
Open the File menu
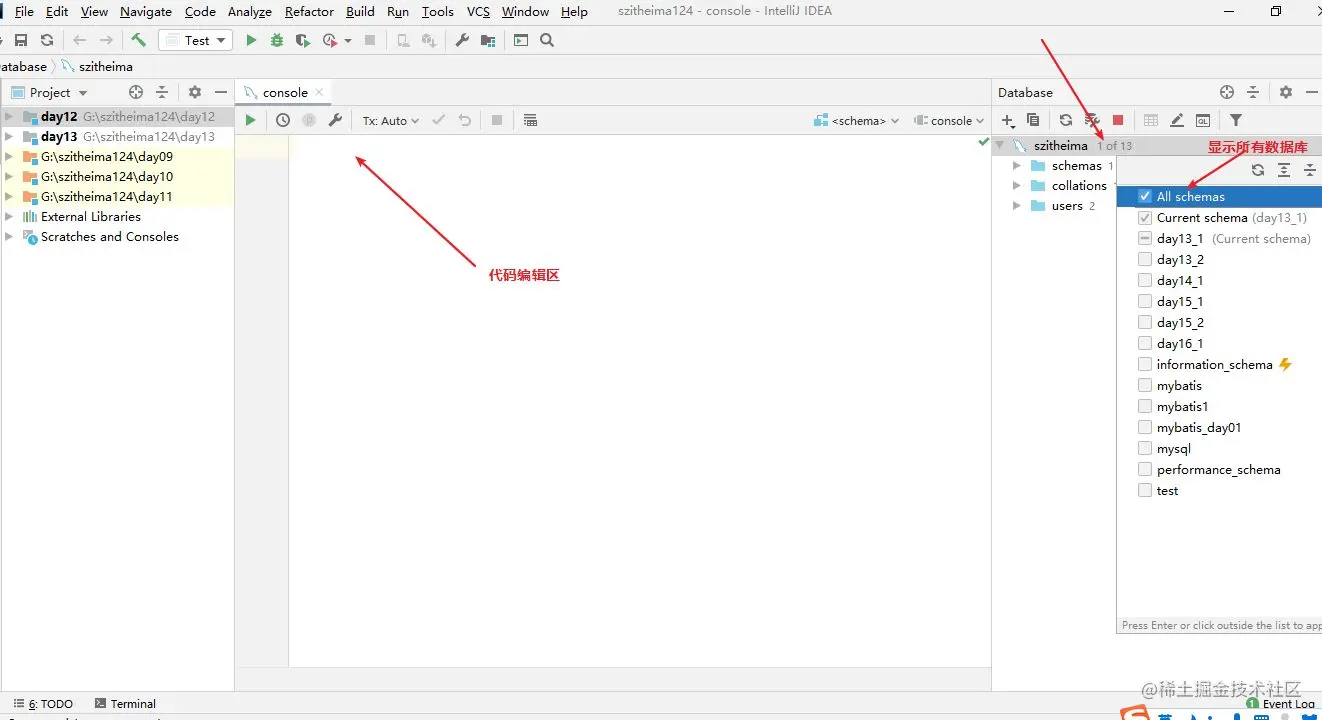pyautogui.click(x=24, y=12)
